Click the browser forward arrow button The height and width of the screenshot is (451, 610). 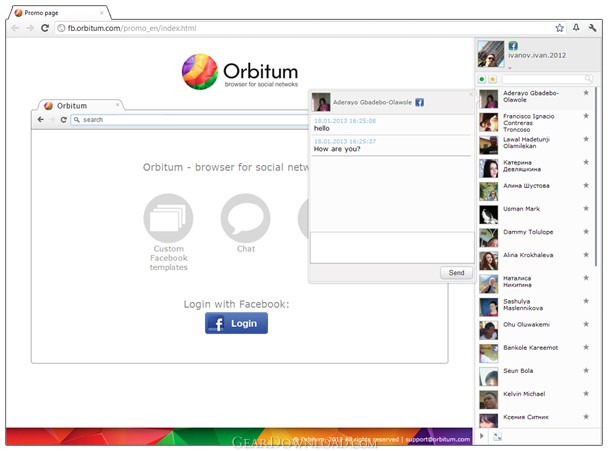[x=30, y=28]
